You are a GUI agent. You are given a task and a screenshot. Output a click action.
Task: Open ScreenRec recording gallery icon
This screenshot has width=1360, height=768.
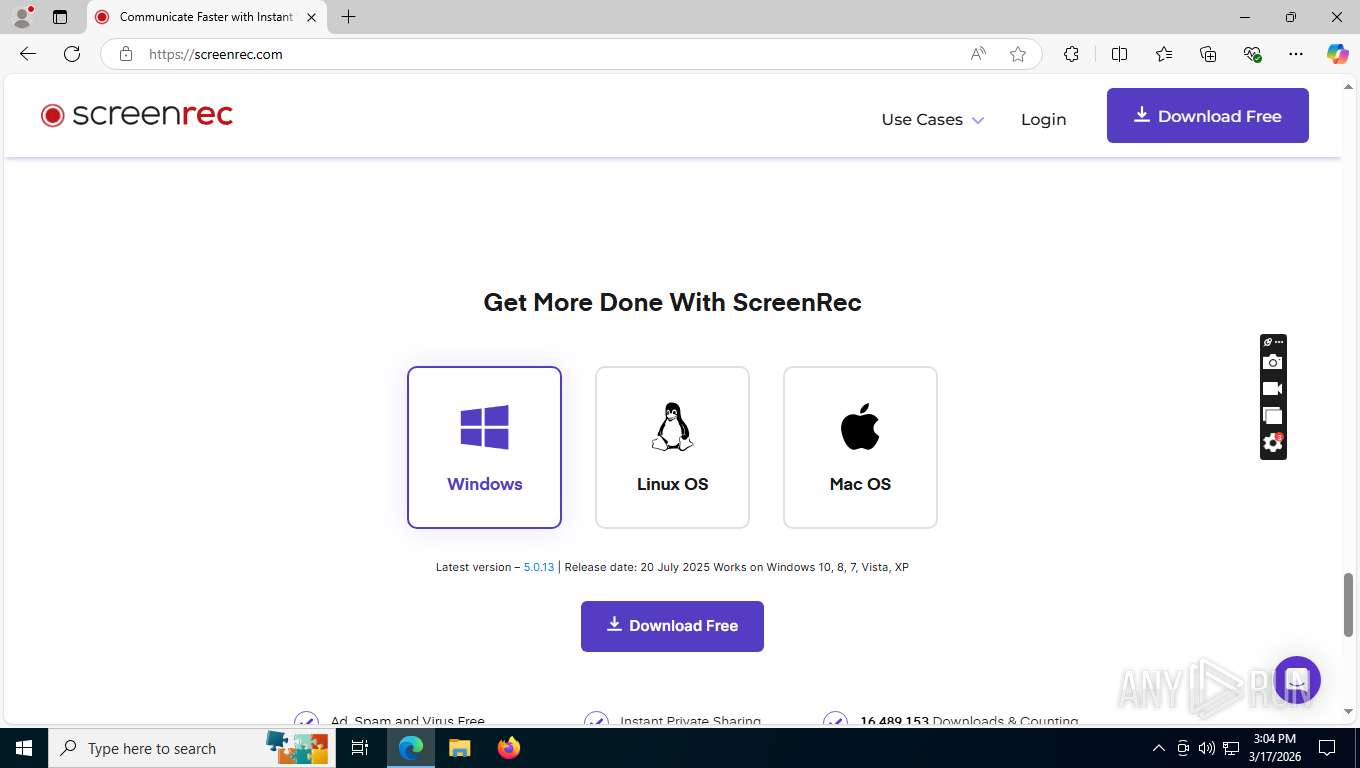(x=1272, y=415)
